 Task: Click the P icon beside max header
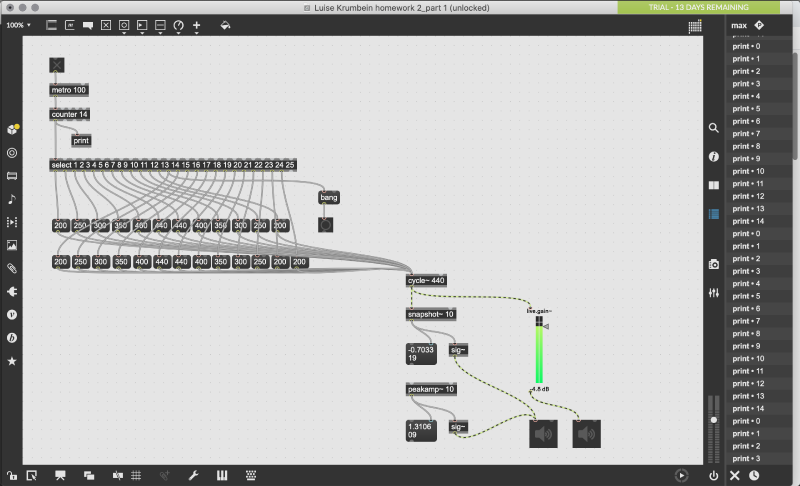pyautogui.click(x=759, y=25)
